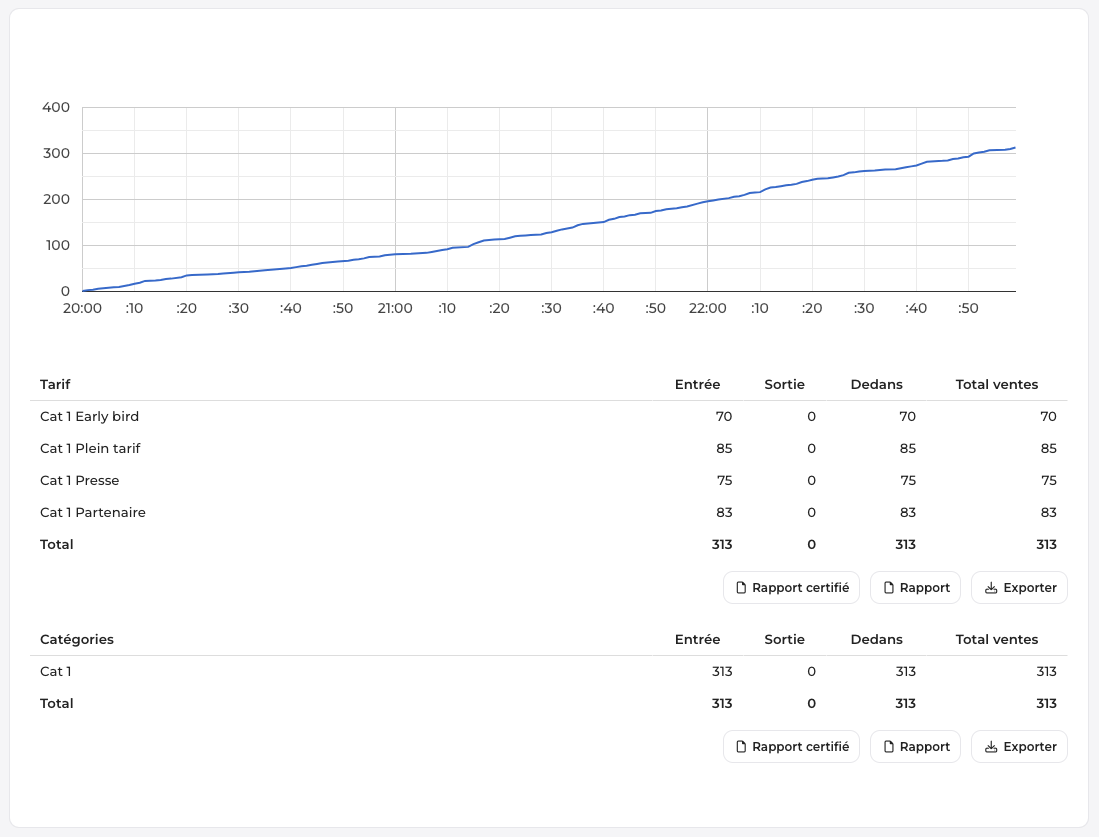Click the 21:00 label on the chart time axis
Image resolution: width=1099 pixels, height=837 pixels.
pyautogui.click(x=395, y=309)
